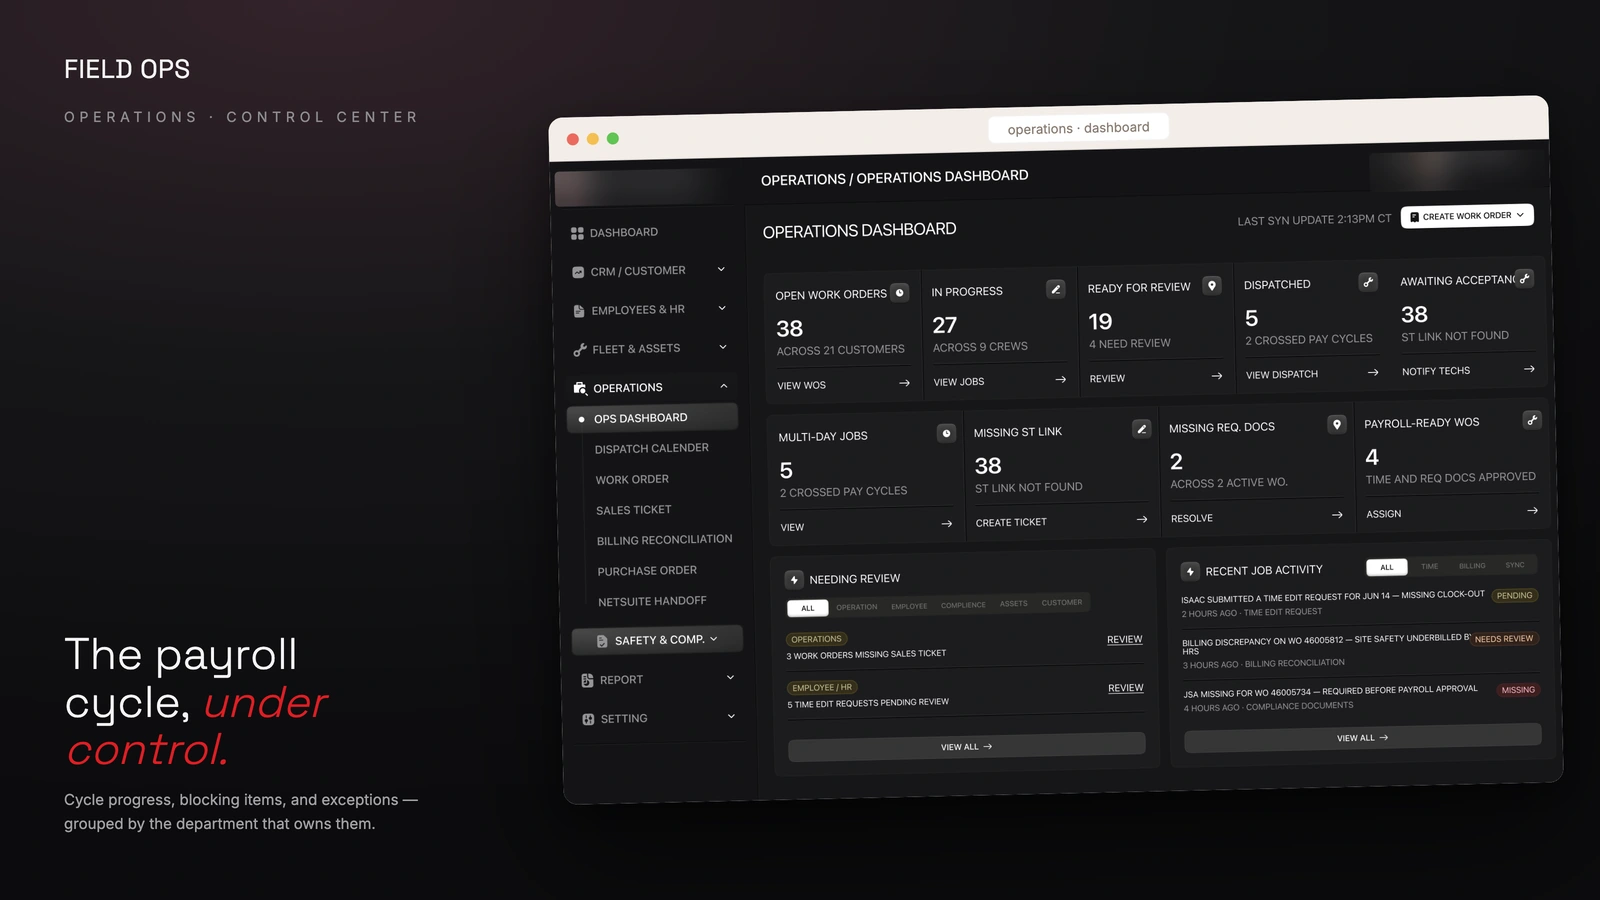This screenshot has height=900, width=1600.
Task: Click the wrench icon on Dispatched card
Action: pos(1368,282)
